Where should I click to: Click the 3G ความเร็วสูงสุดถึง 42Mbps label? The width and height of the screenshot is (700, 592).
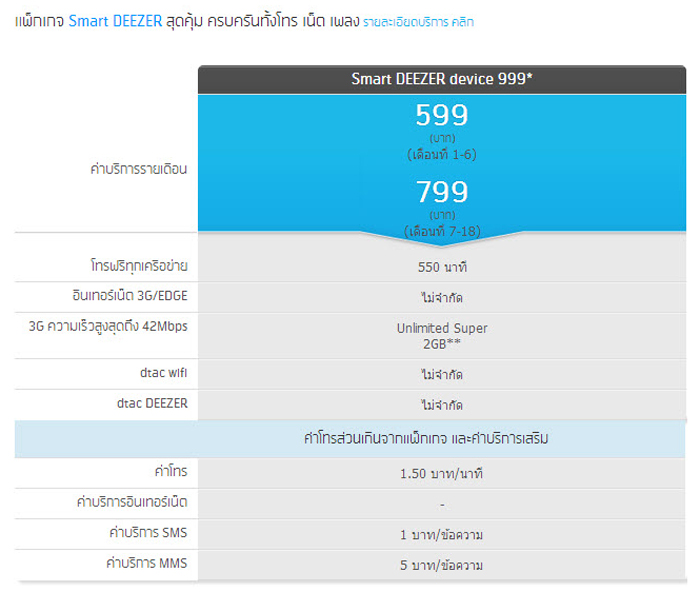(108, 326)
